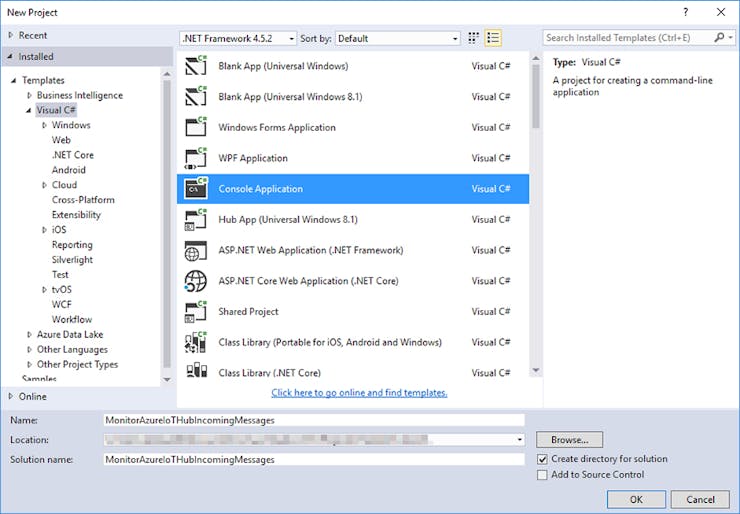Click the project Name input field
This screenshot has height=514, width=740.
coord(314,420)
